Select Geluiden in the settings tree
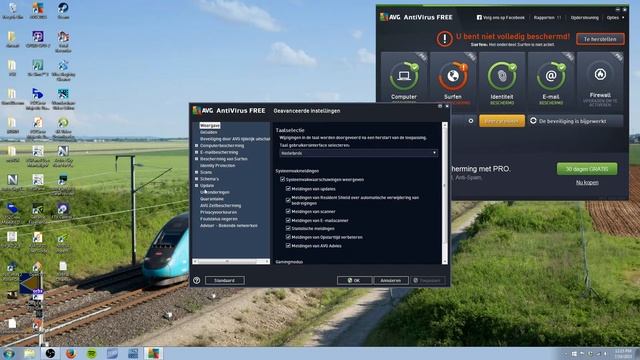This screenshot has width=640, height=360. pos(209,132)
